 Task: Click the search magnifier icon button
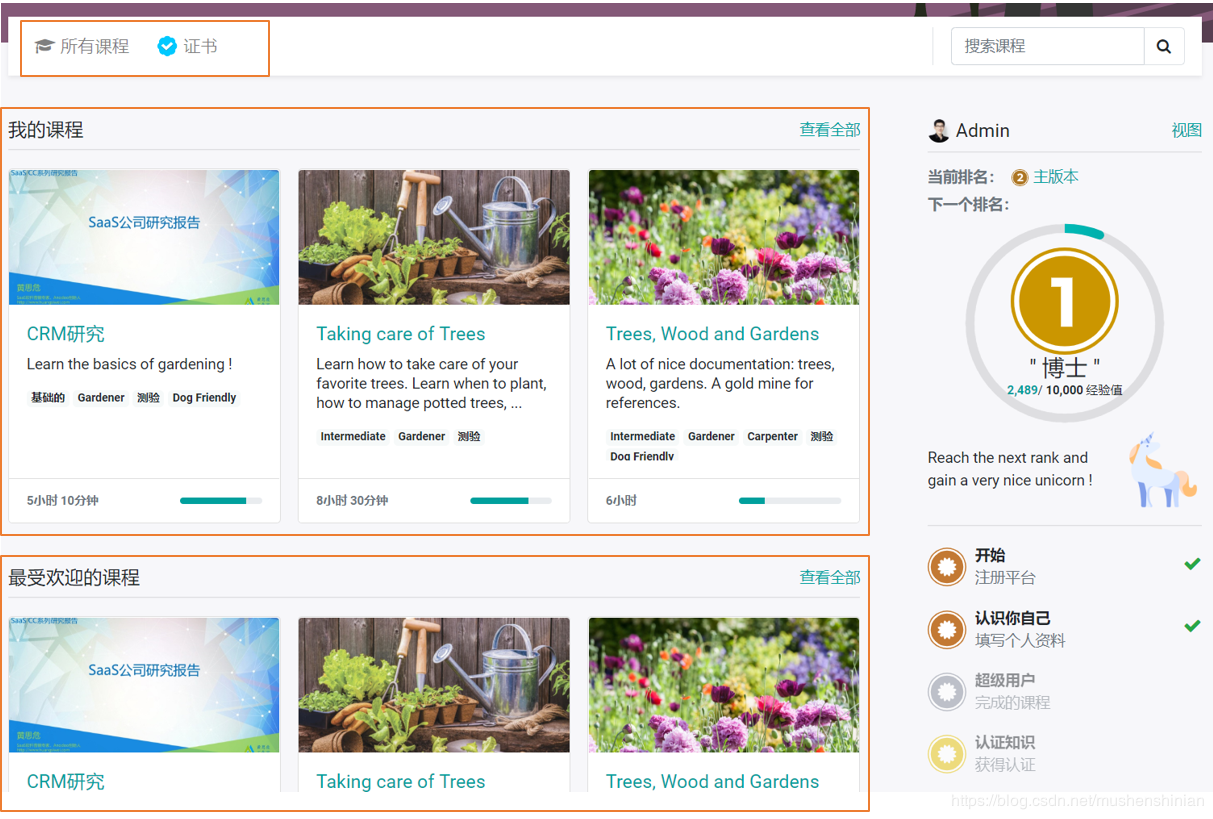(x=1164, y=46)
